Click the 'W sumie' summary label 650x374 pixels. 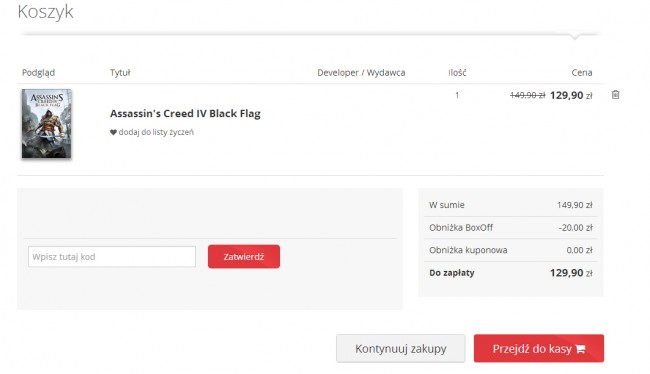[447, 205]
